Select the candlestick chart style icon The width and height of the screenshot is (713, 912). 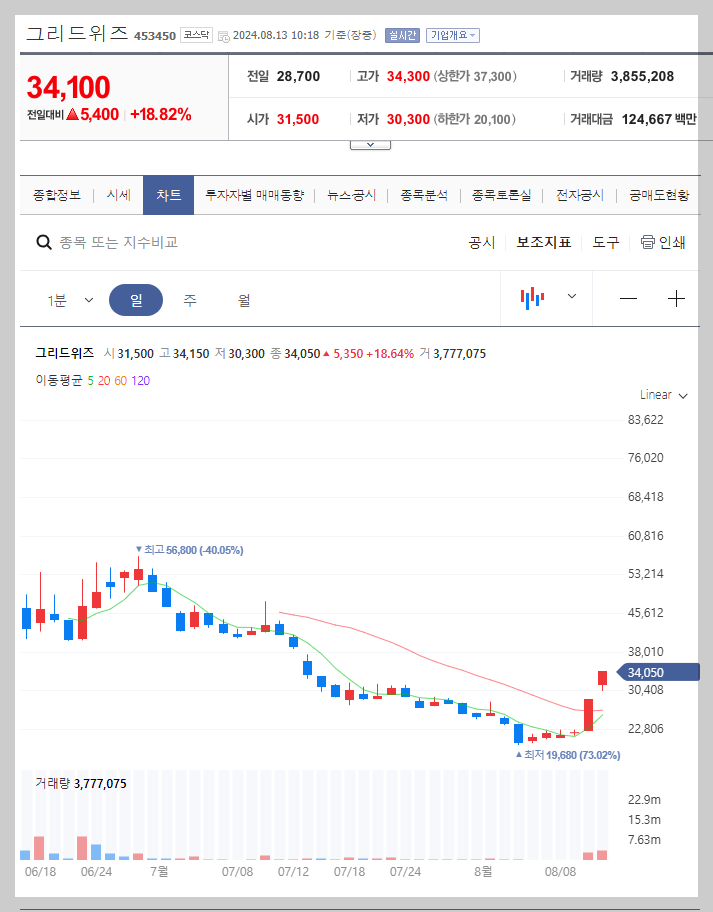pyautogui.click(x=533, y=299)
